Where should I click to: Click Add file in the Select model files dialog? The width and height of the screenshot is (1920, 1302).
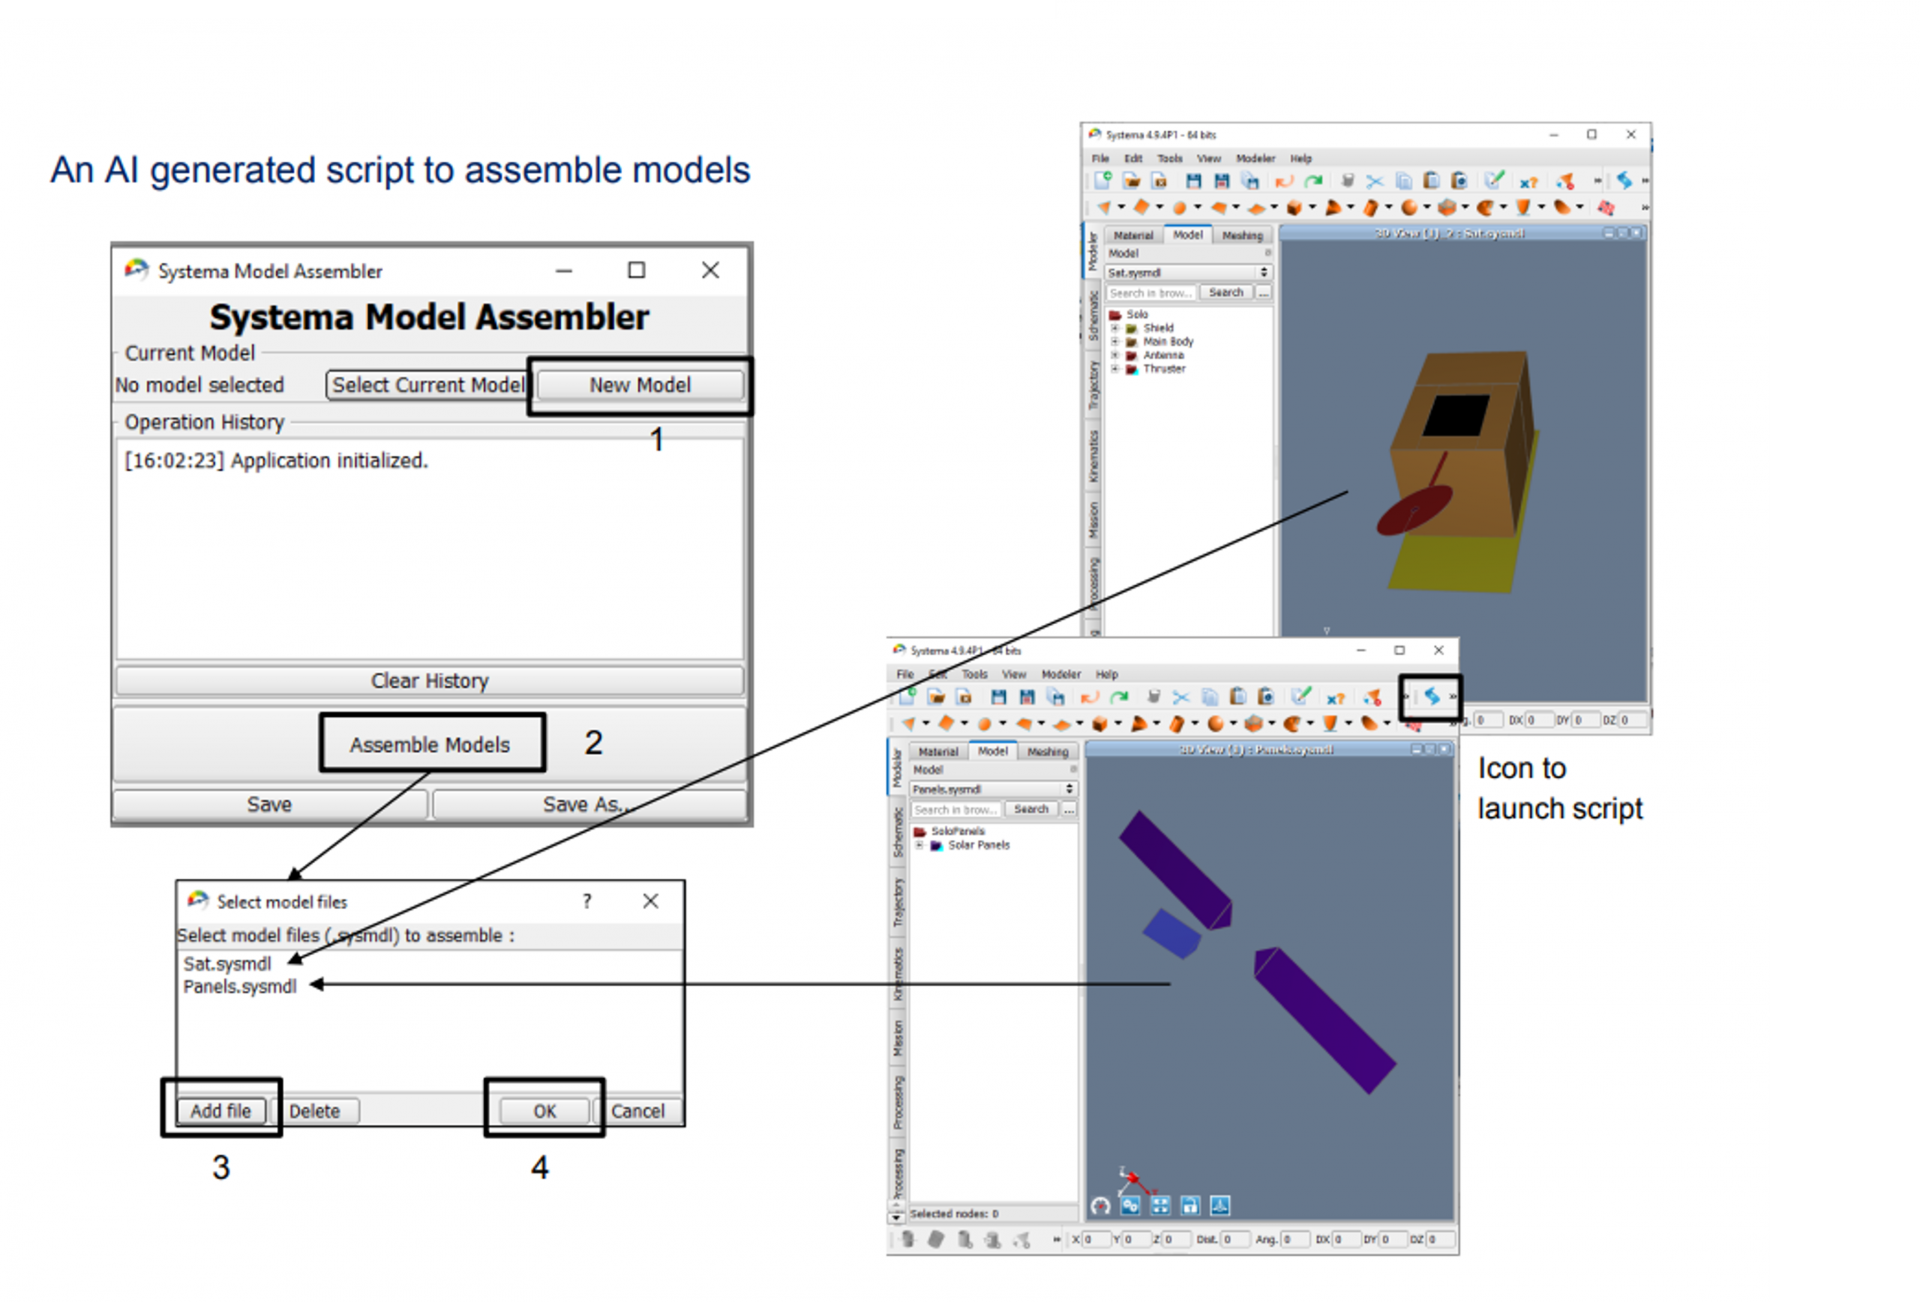click(221, 1111)
